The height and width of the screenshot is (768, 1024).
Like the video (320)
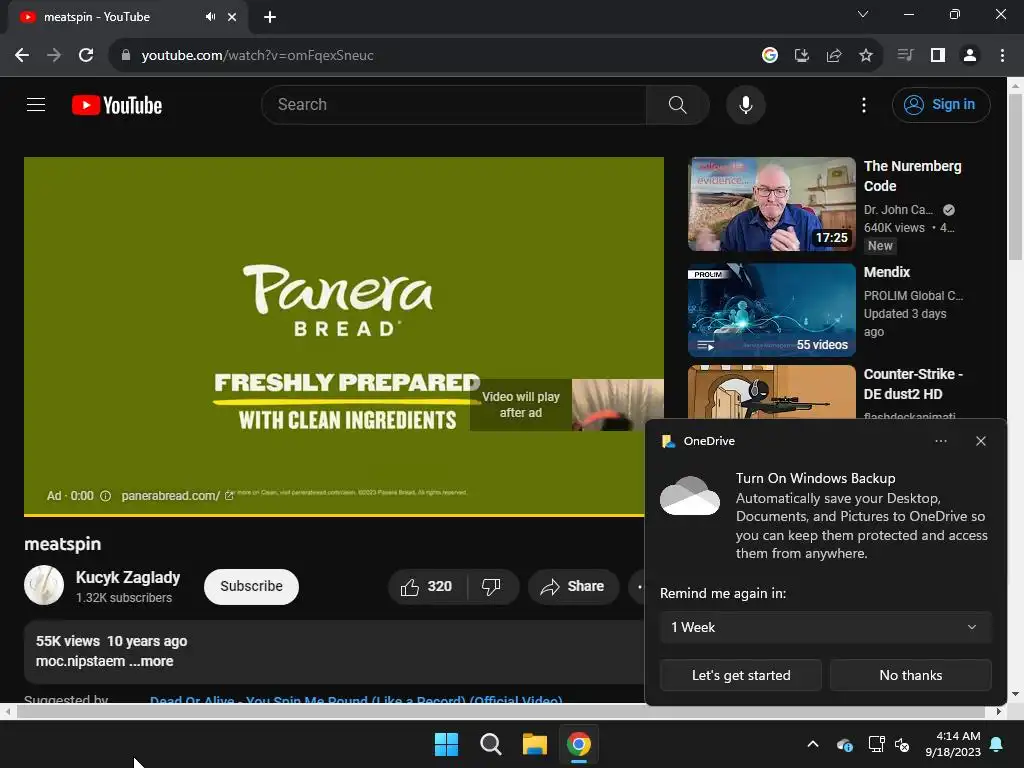[x=427, y=586]
